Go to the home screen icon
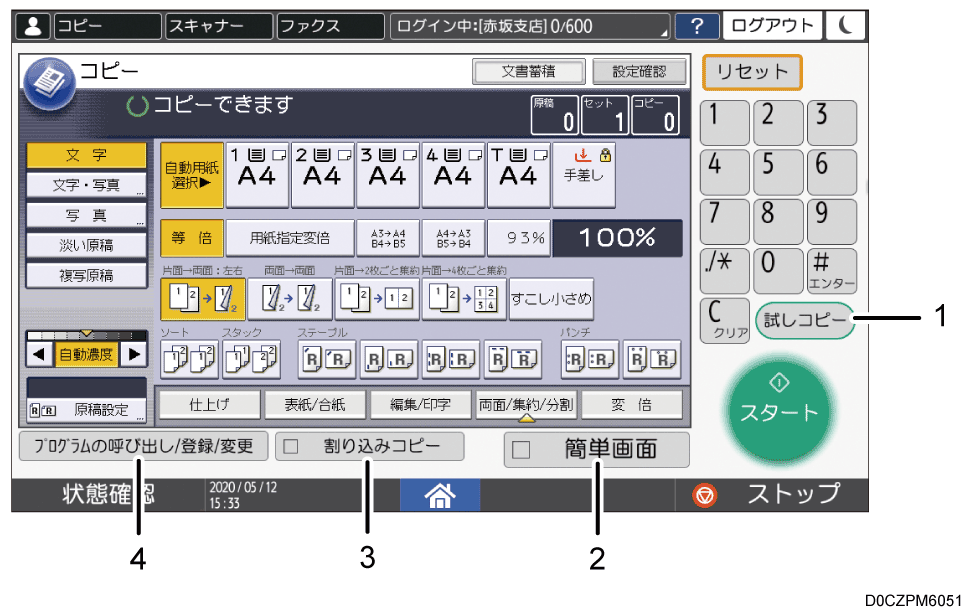The width and height of the screenshot is (966, 613). [440, 495]
